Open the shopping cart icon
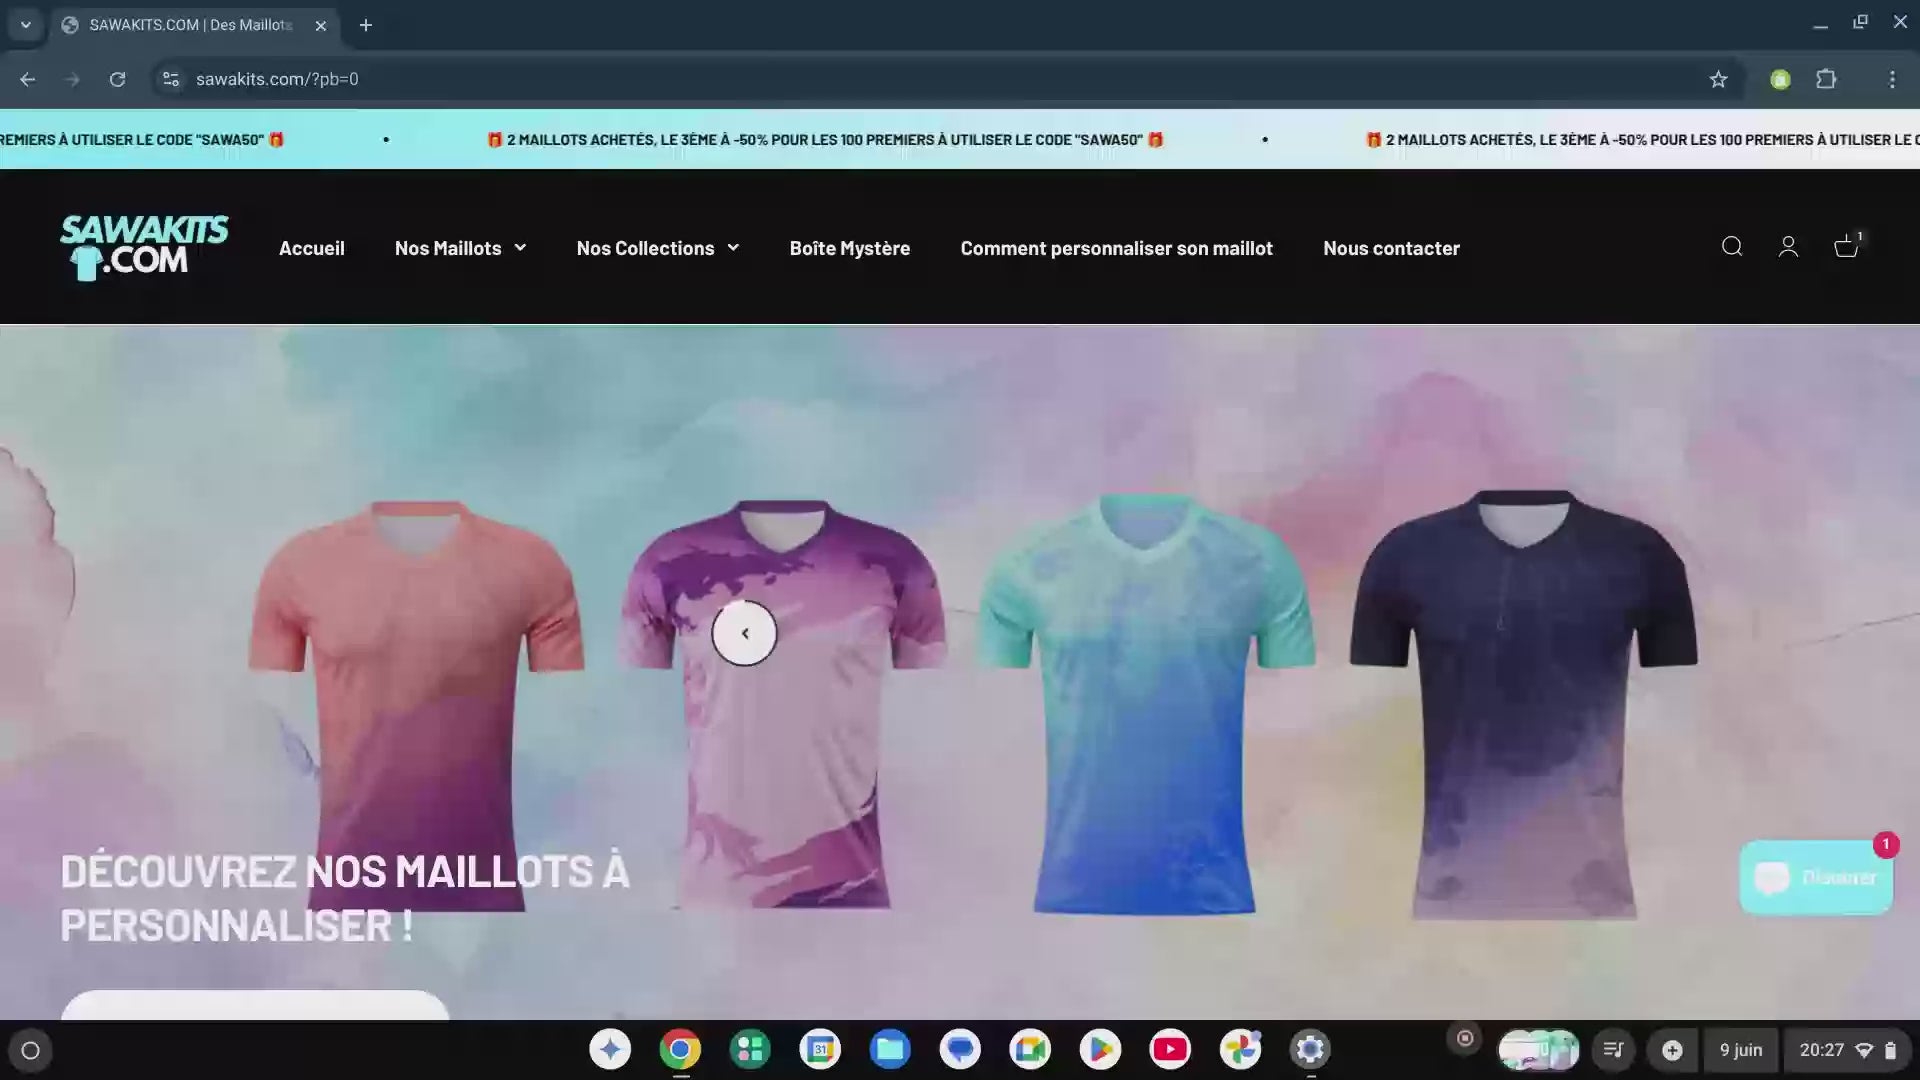Viewport: 1920px width, 1080px height. [x=1846, y=247]
